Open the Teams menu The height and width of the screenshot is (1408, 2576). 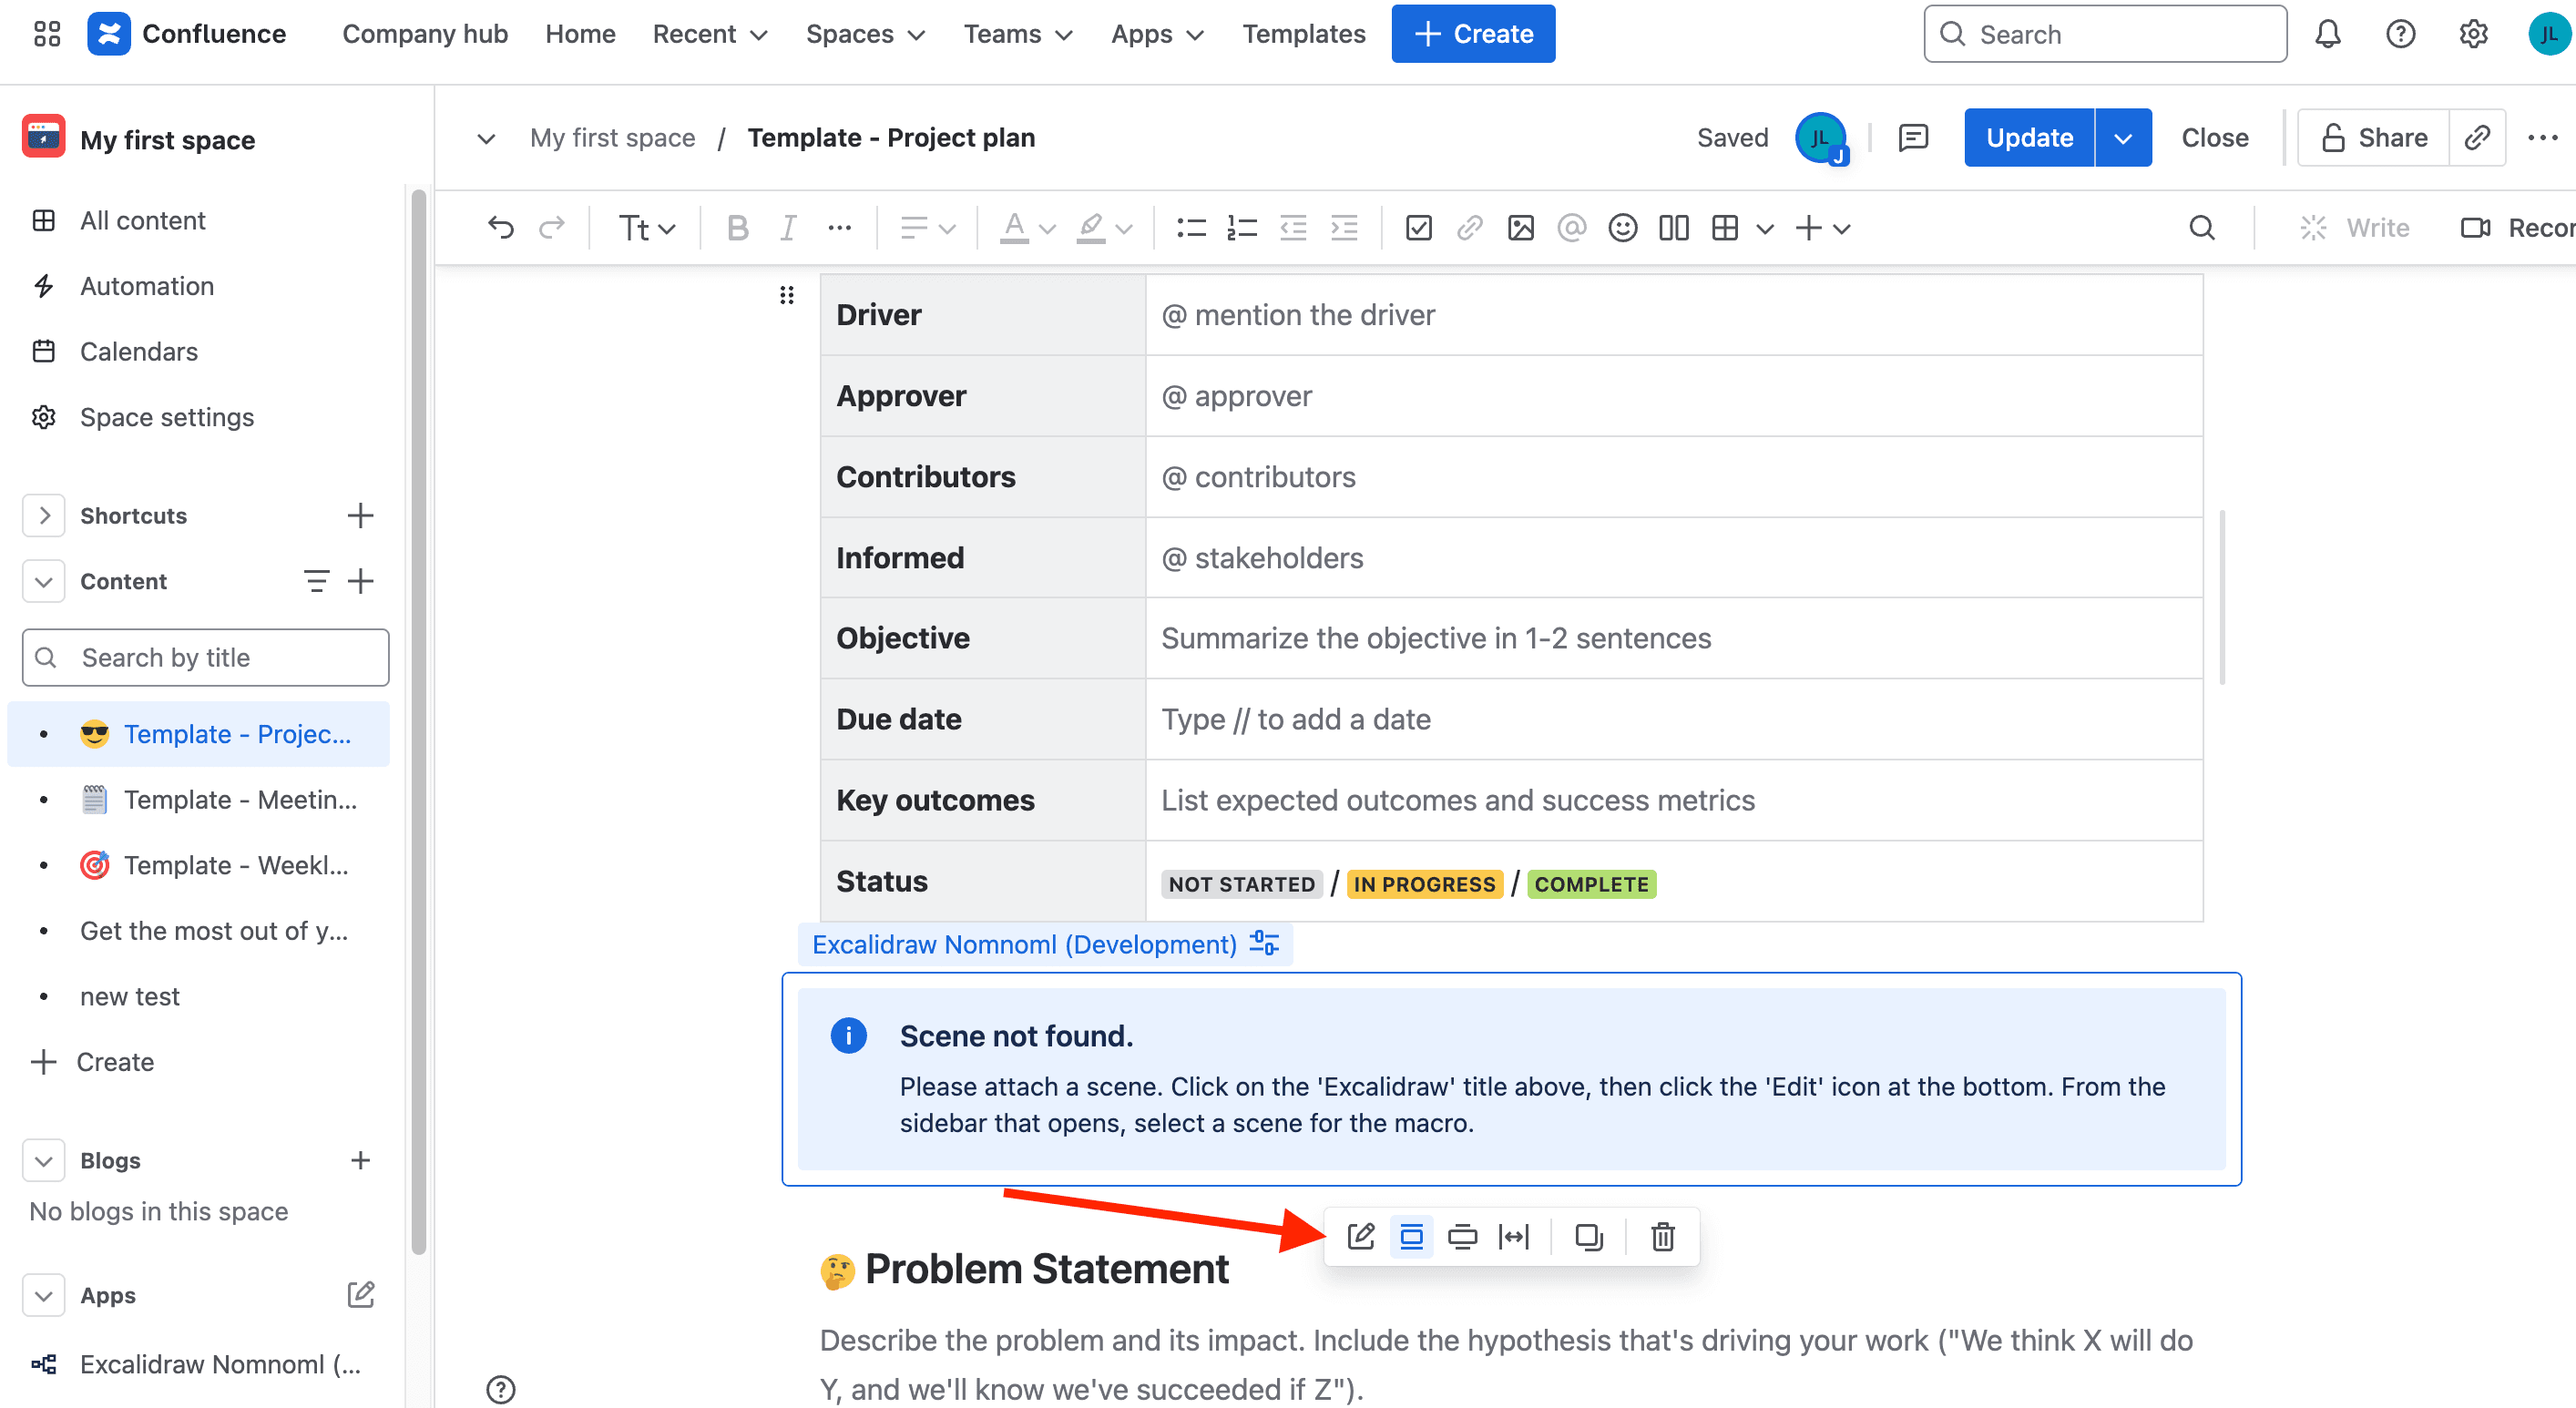1018,34
